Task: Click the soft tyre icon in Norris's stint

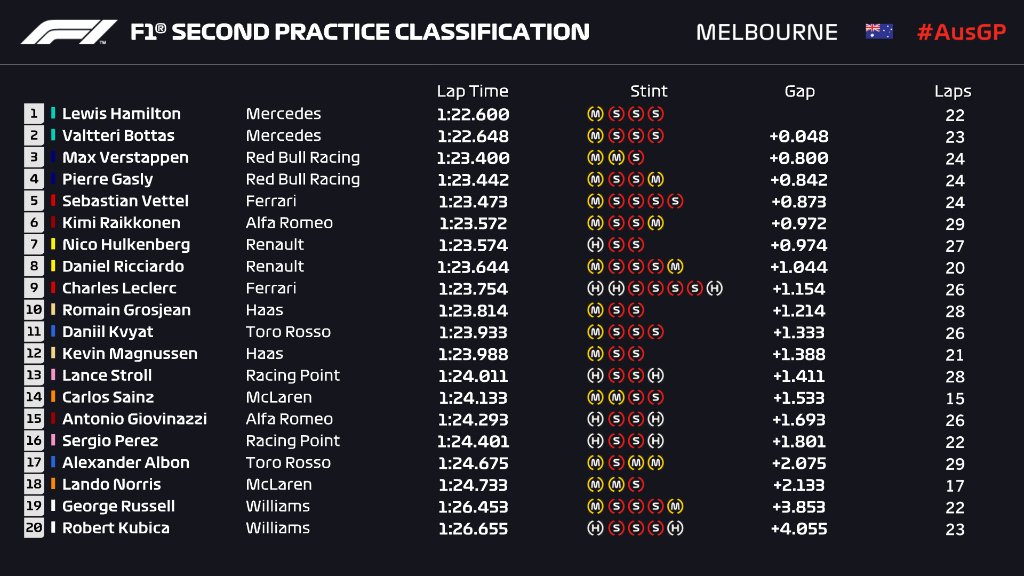Action: pyautogui.click(x=636, y=485)
